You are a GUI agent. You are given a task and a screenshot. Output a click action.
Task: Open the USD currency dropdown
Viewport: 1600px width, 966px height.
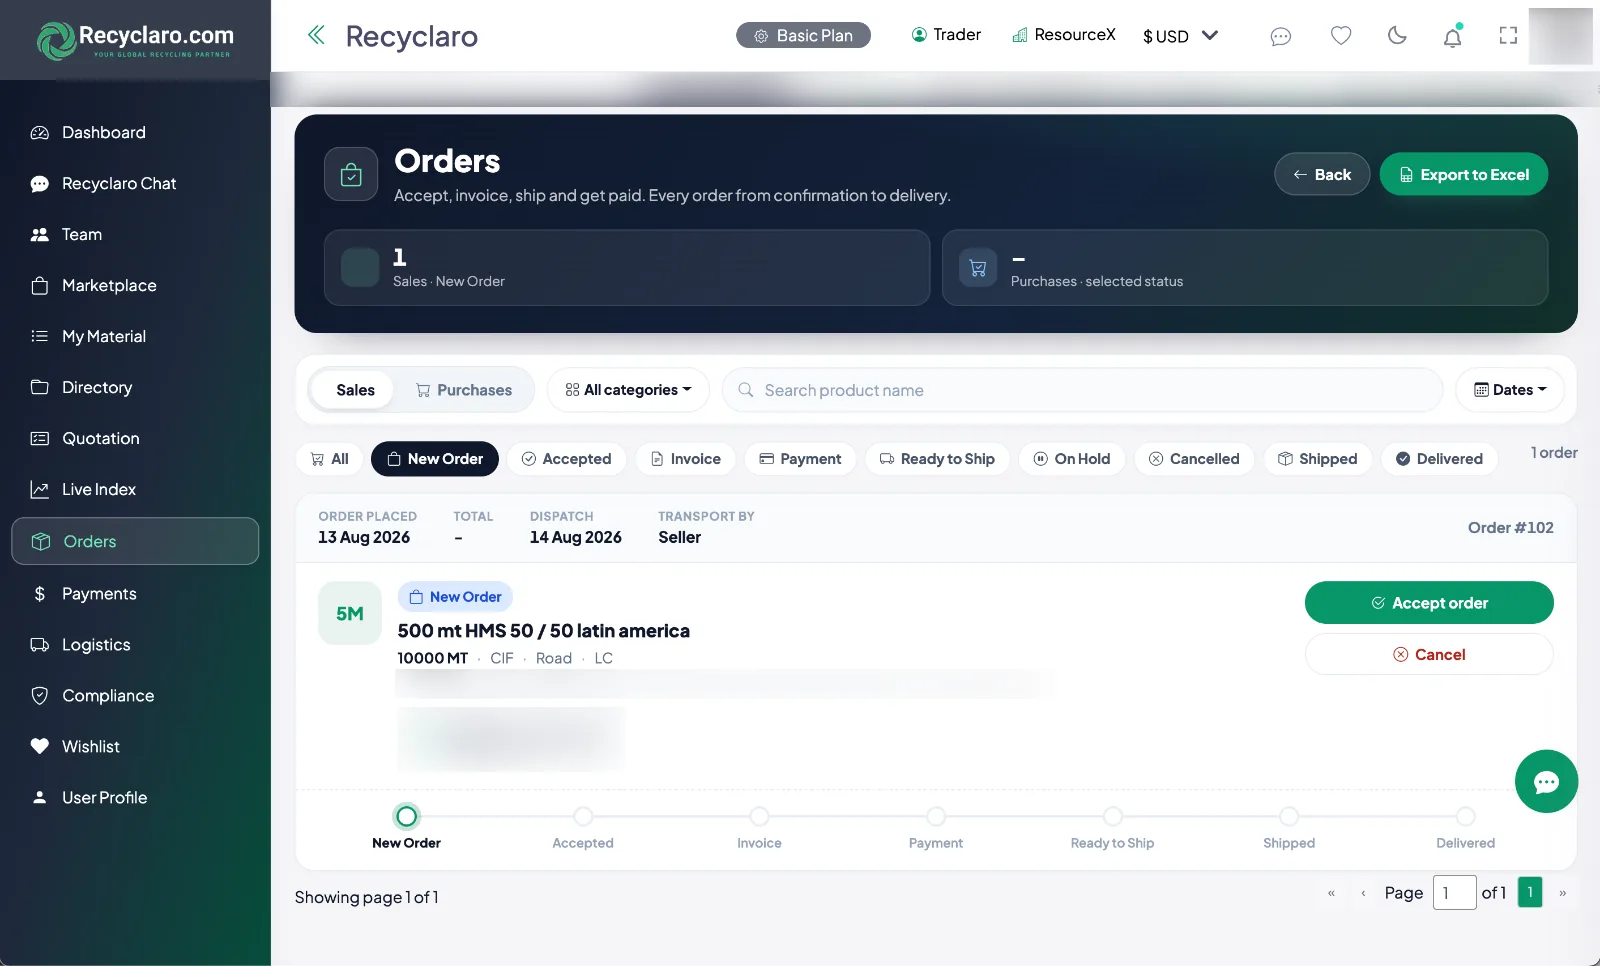(1180, 36)
